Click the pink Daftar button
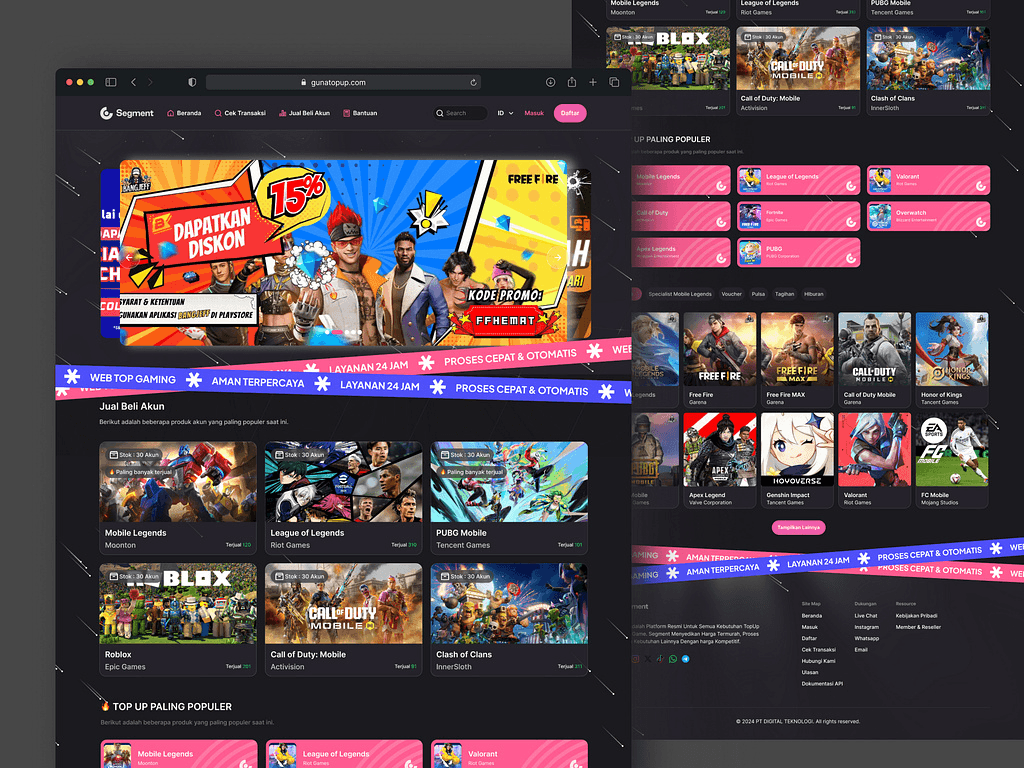Image resolution: width=1024 pixels, height=768 pixels. pyautogui.click(x=570, y=113)
